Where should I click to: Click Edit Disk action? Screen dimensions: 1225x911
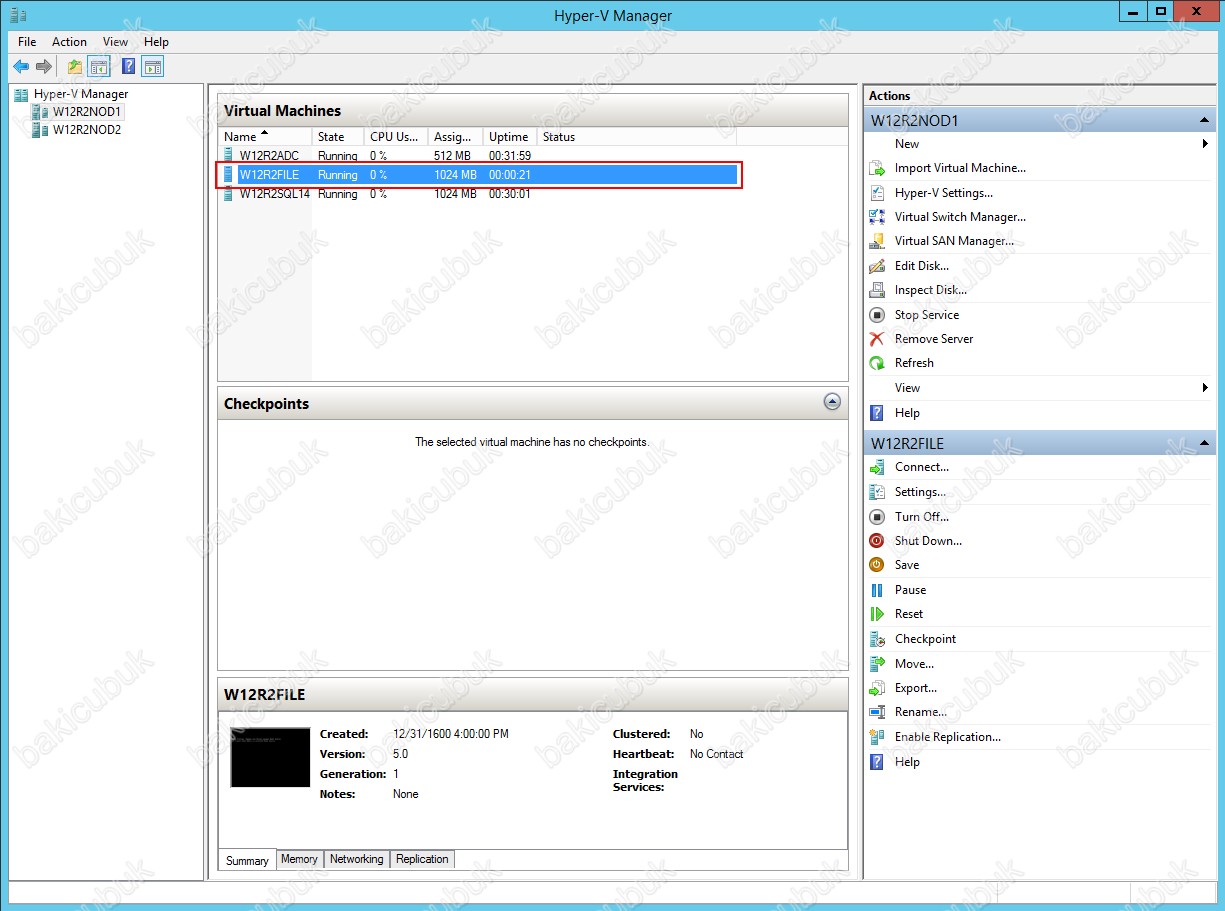[x=922, y=266]
